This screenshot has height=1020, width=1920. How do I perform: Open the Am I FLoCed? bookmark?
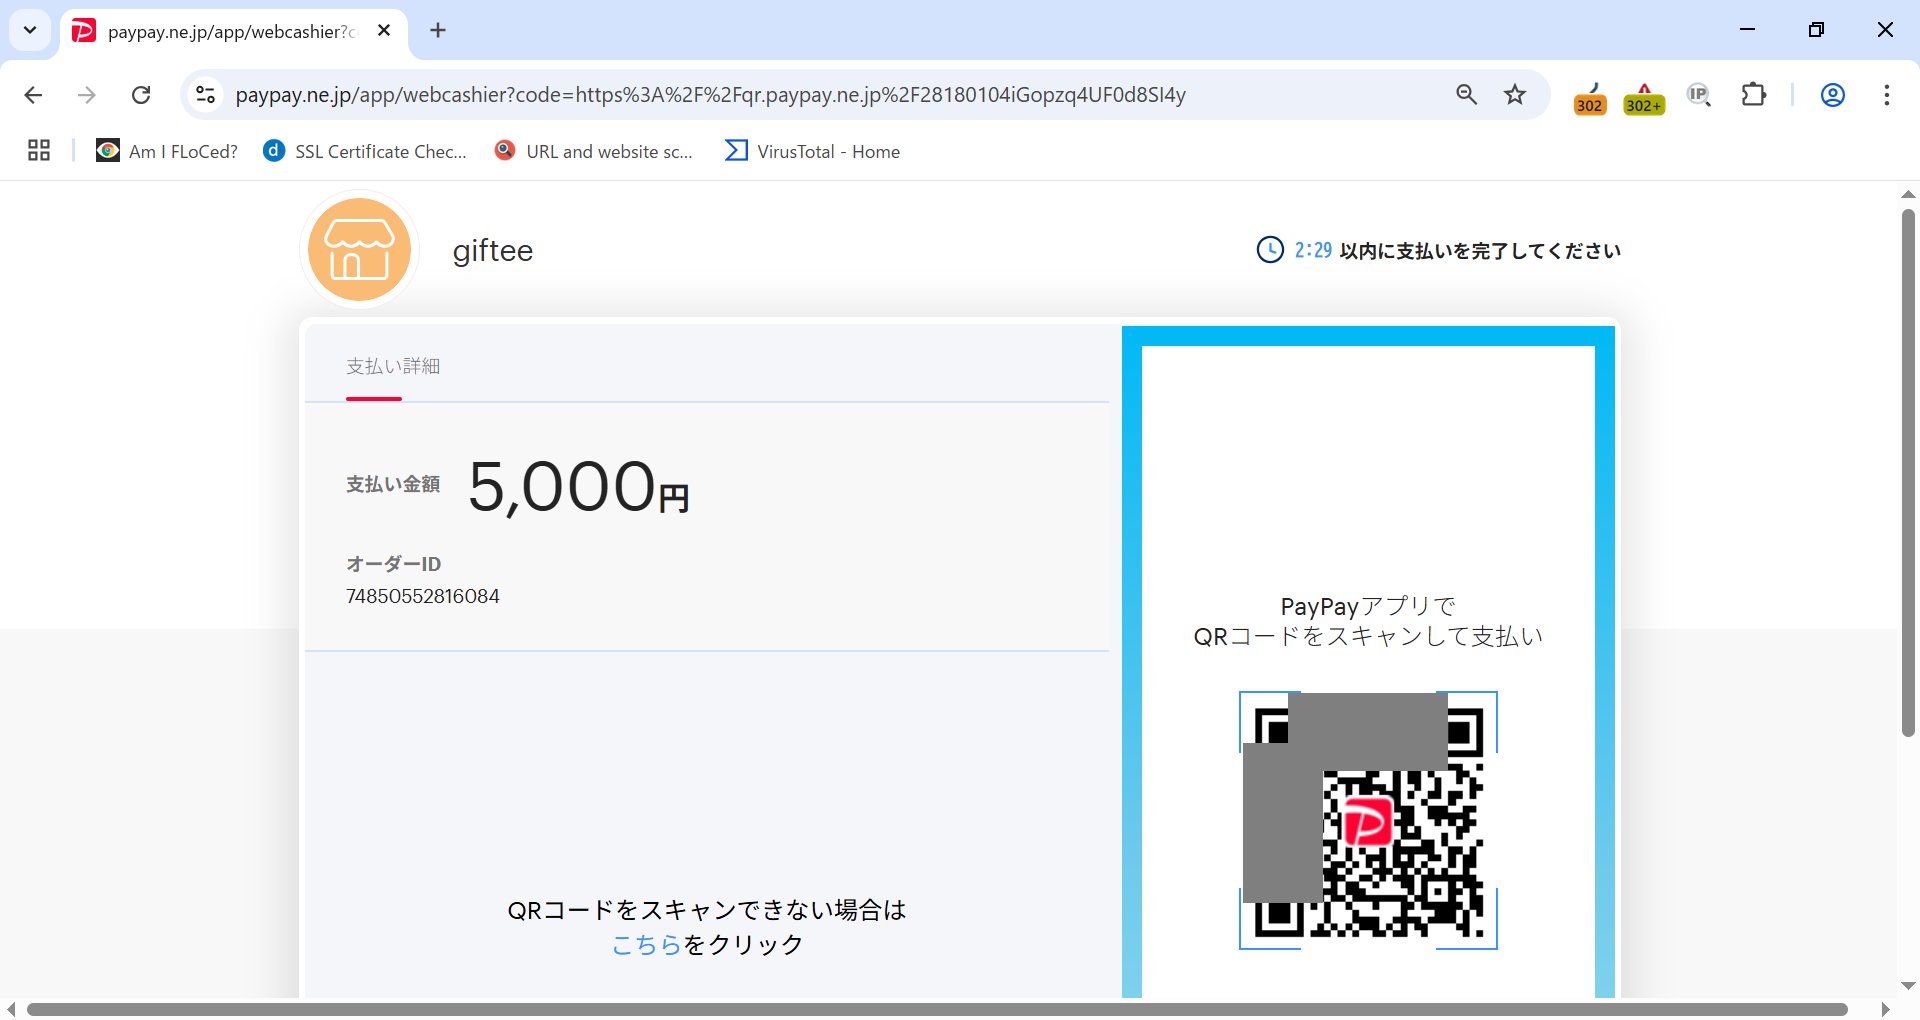coord(167,151)
